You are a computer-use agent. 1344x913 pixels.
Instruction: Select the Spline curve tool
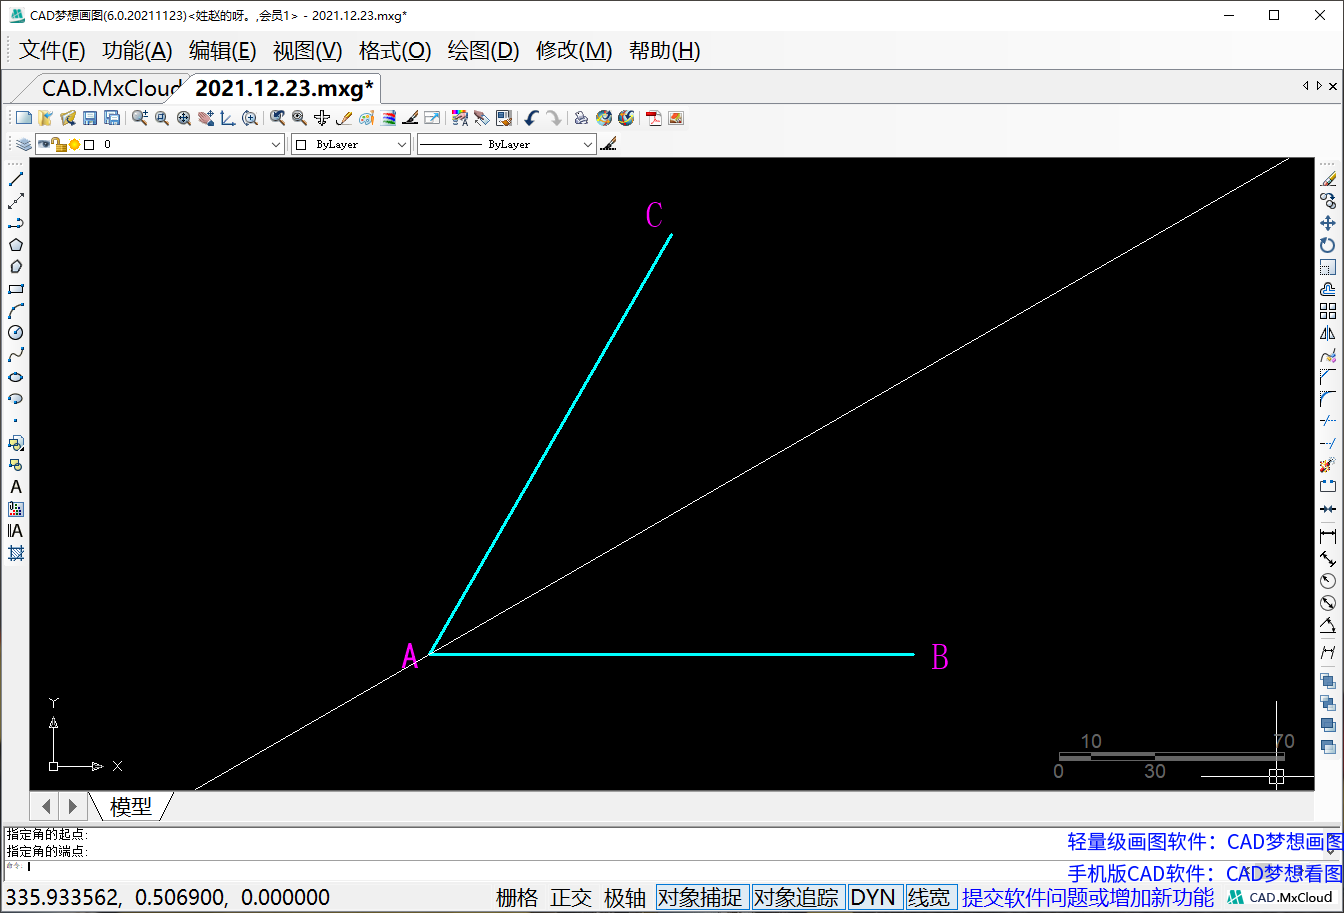[x=16, y=355]
